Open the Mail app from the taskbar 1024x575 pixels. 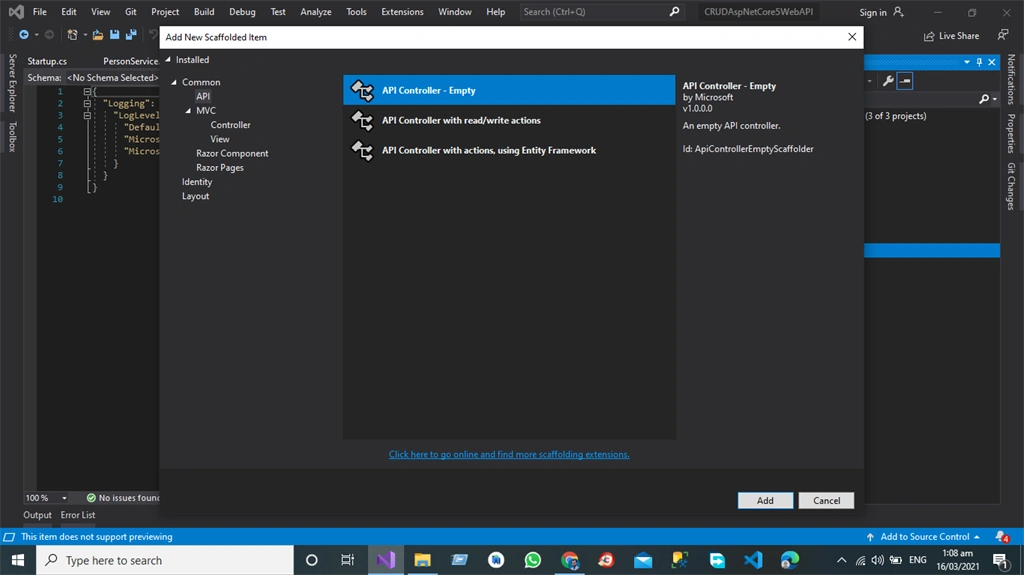coord(643,560)
